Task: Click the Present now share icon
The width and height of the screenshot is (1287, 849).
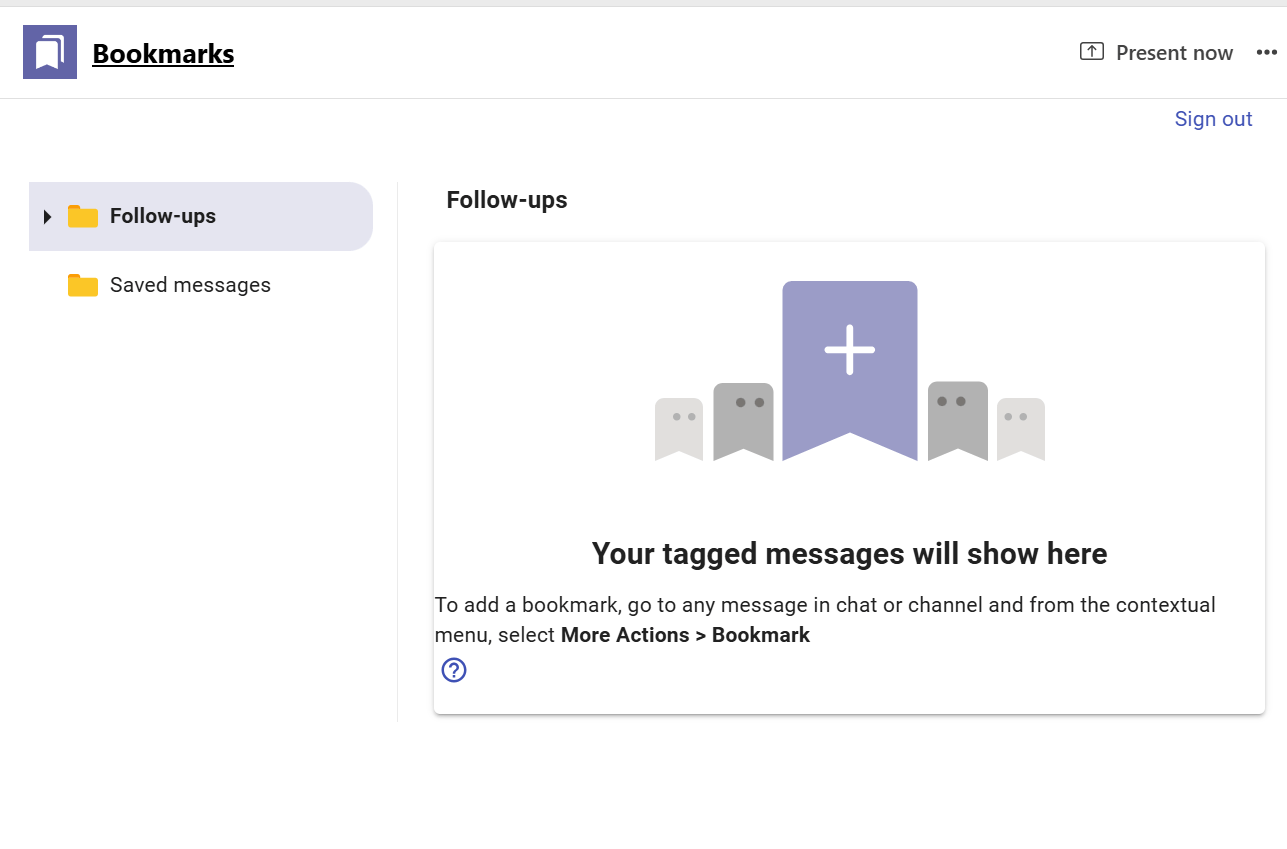Action: [x=1092, y=52]
